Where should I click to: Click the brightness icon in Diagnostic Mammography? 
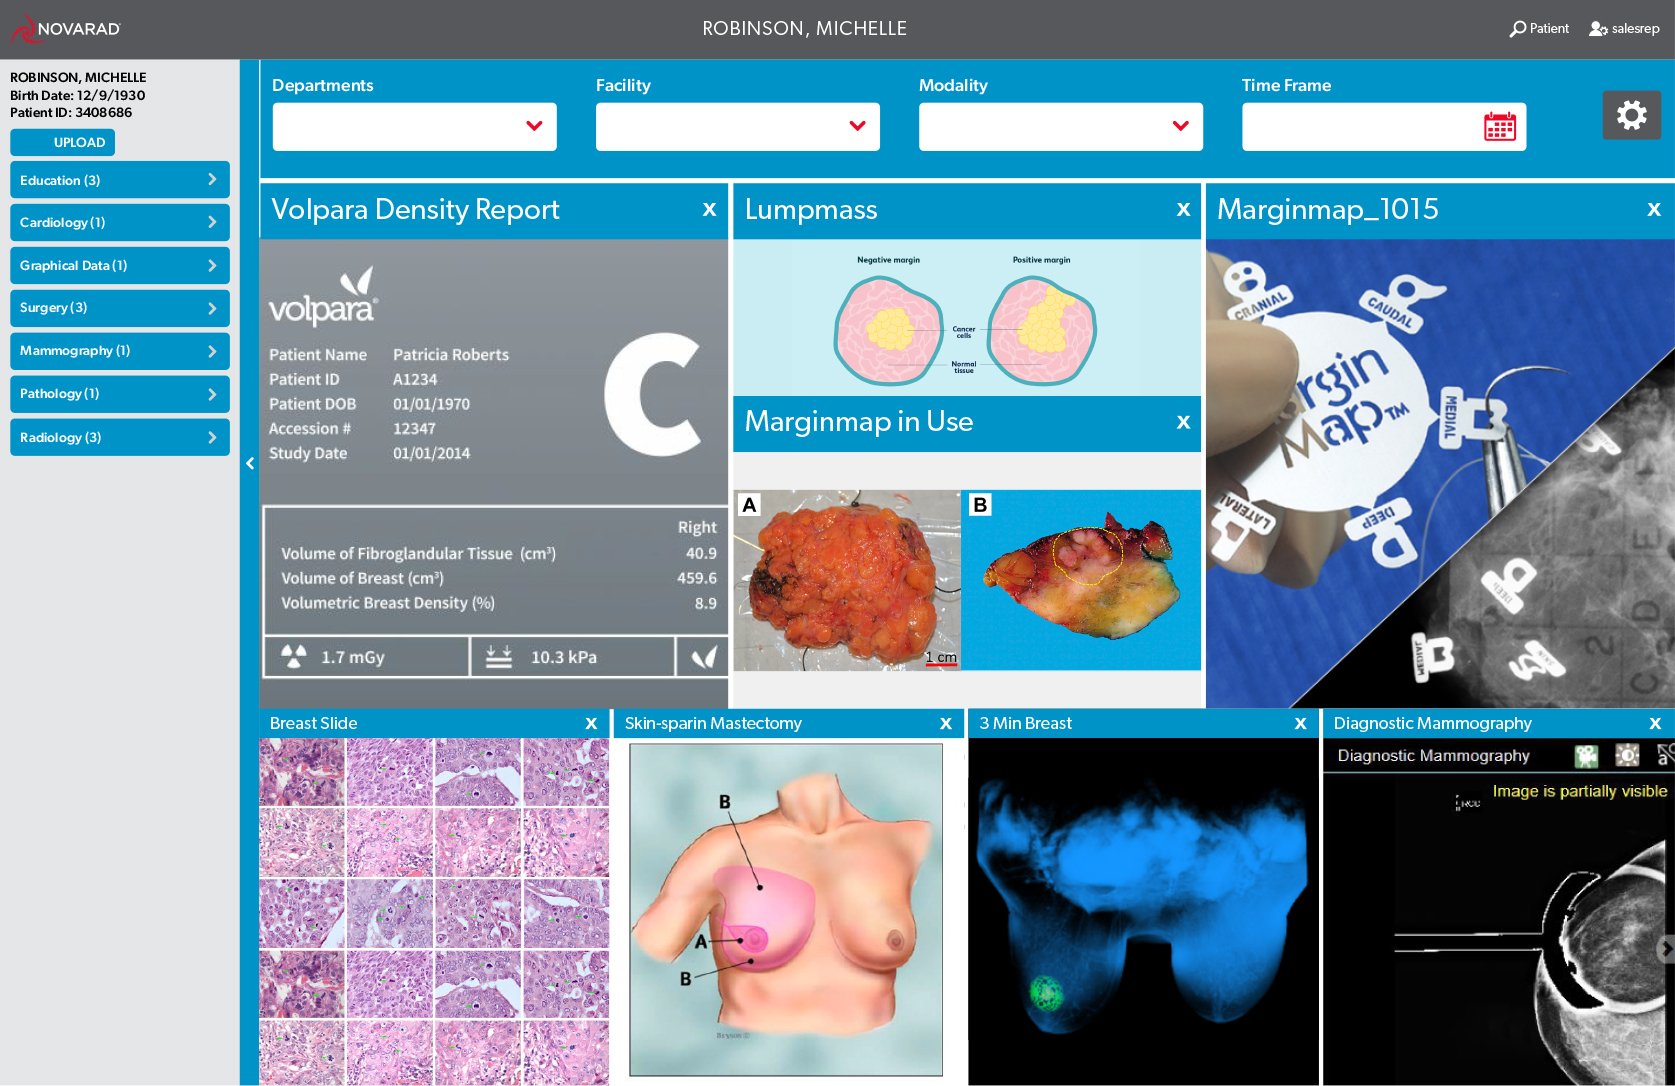tap(1627, 755)
